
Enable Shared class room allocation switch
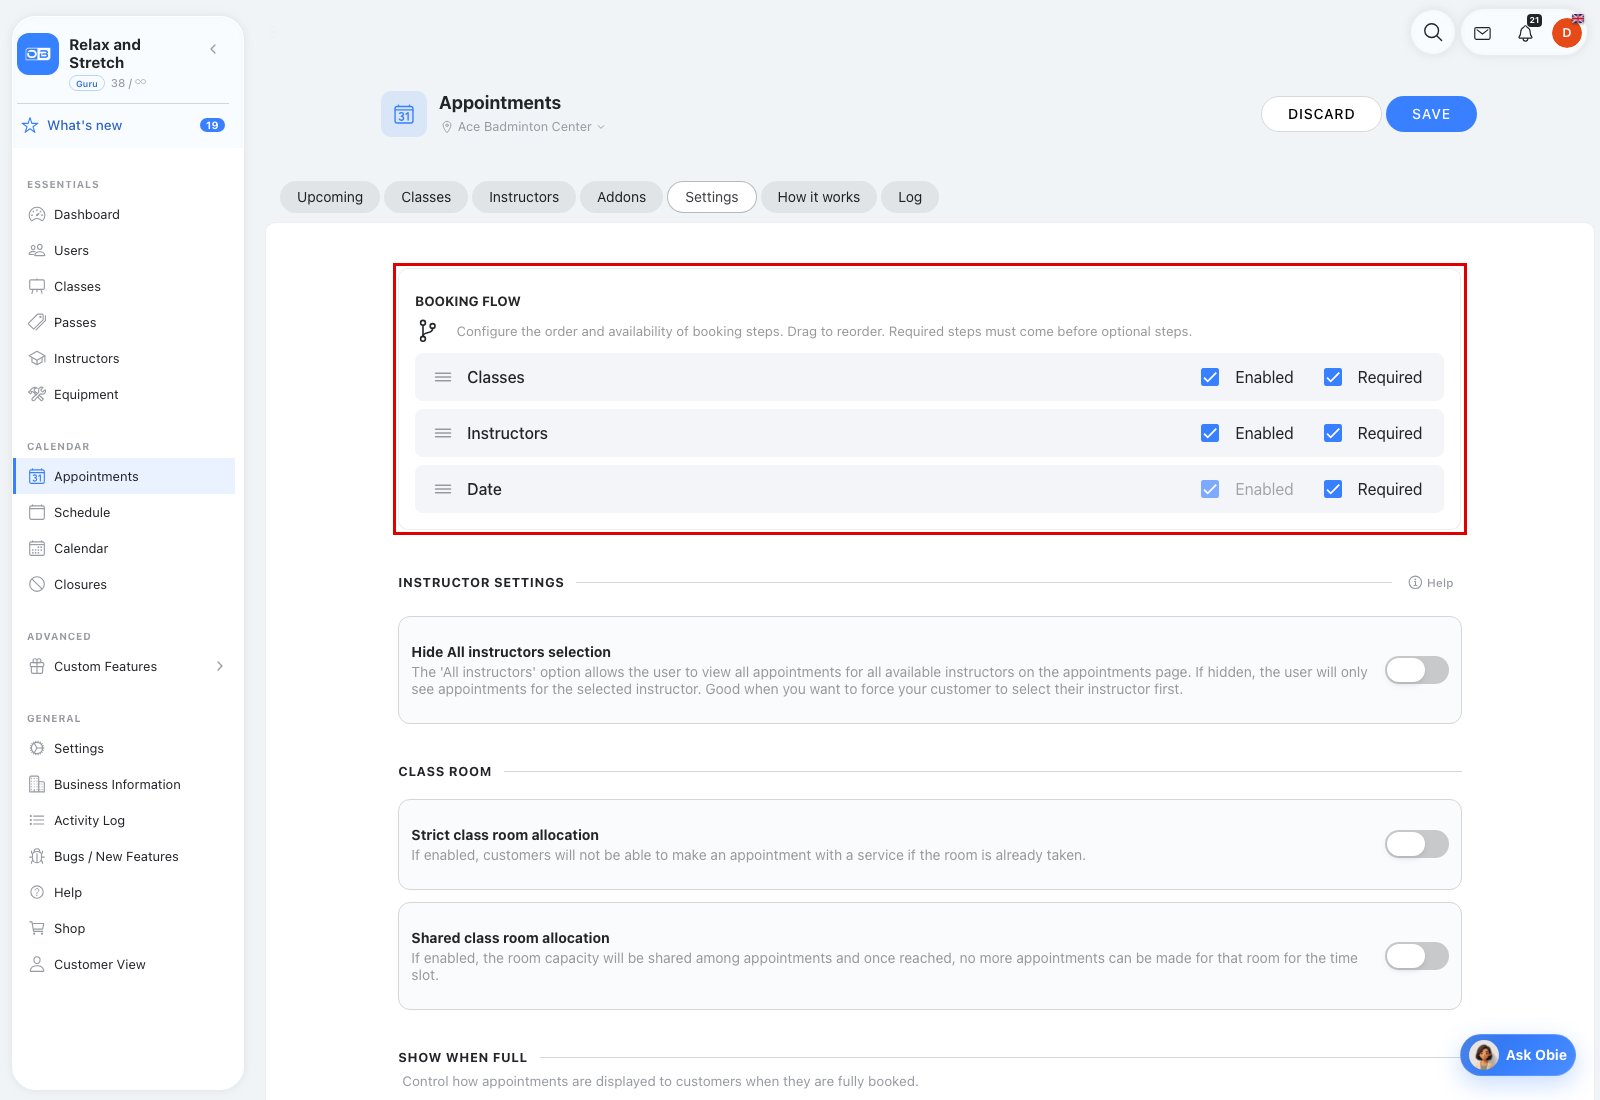(x=1417, y=956)
